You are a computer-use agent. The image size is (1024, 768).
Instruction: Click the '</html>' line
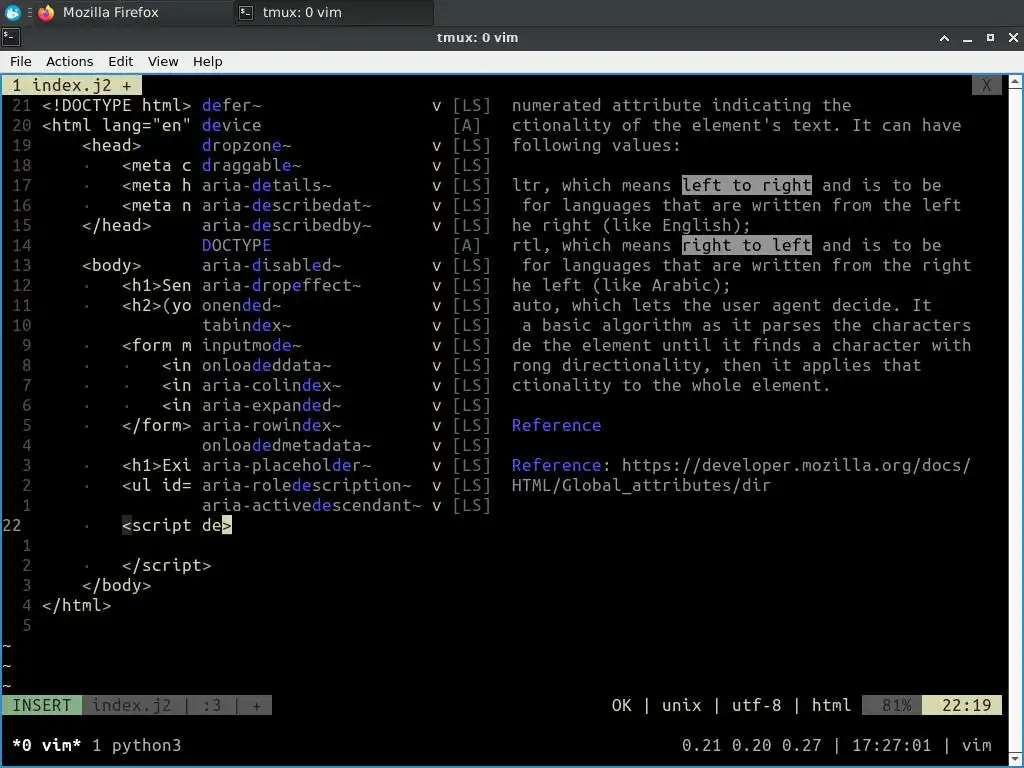click(76, 605)
